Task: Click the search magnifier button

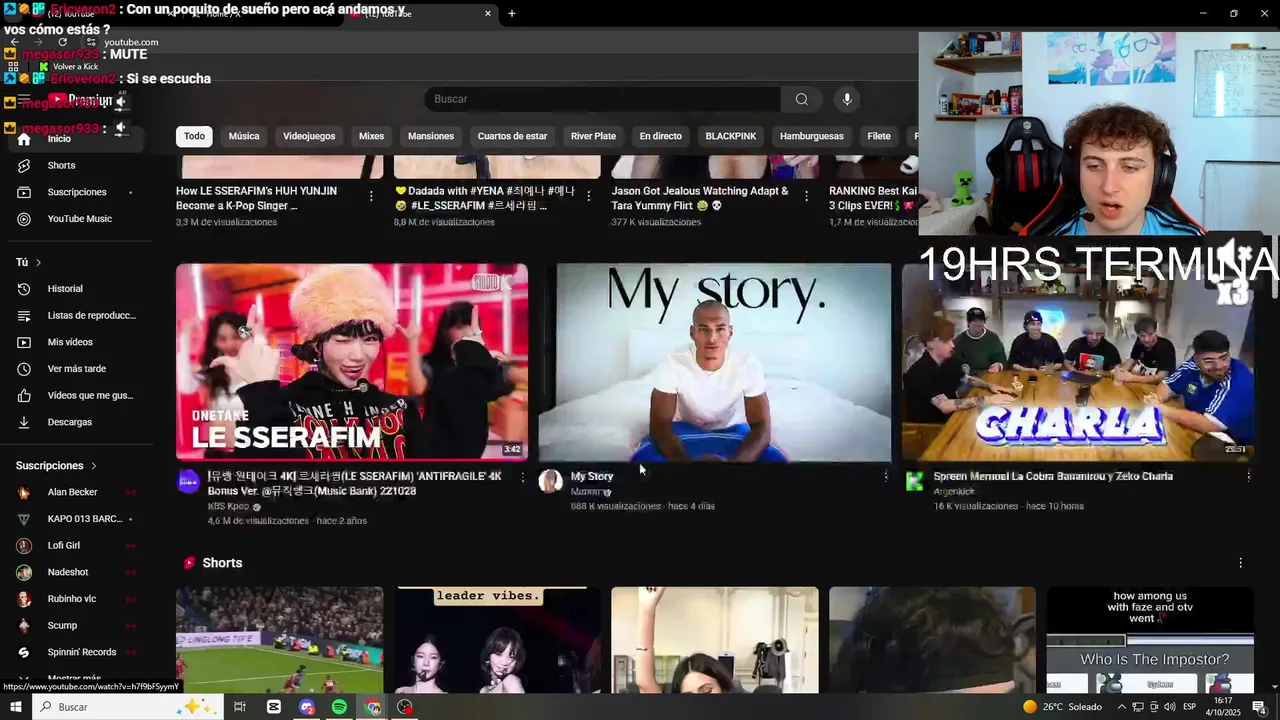Action: [801, 99]
